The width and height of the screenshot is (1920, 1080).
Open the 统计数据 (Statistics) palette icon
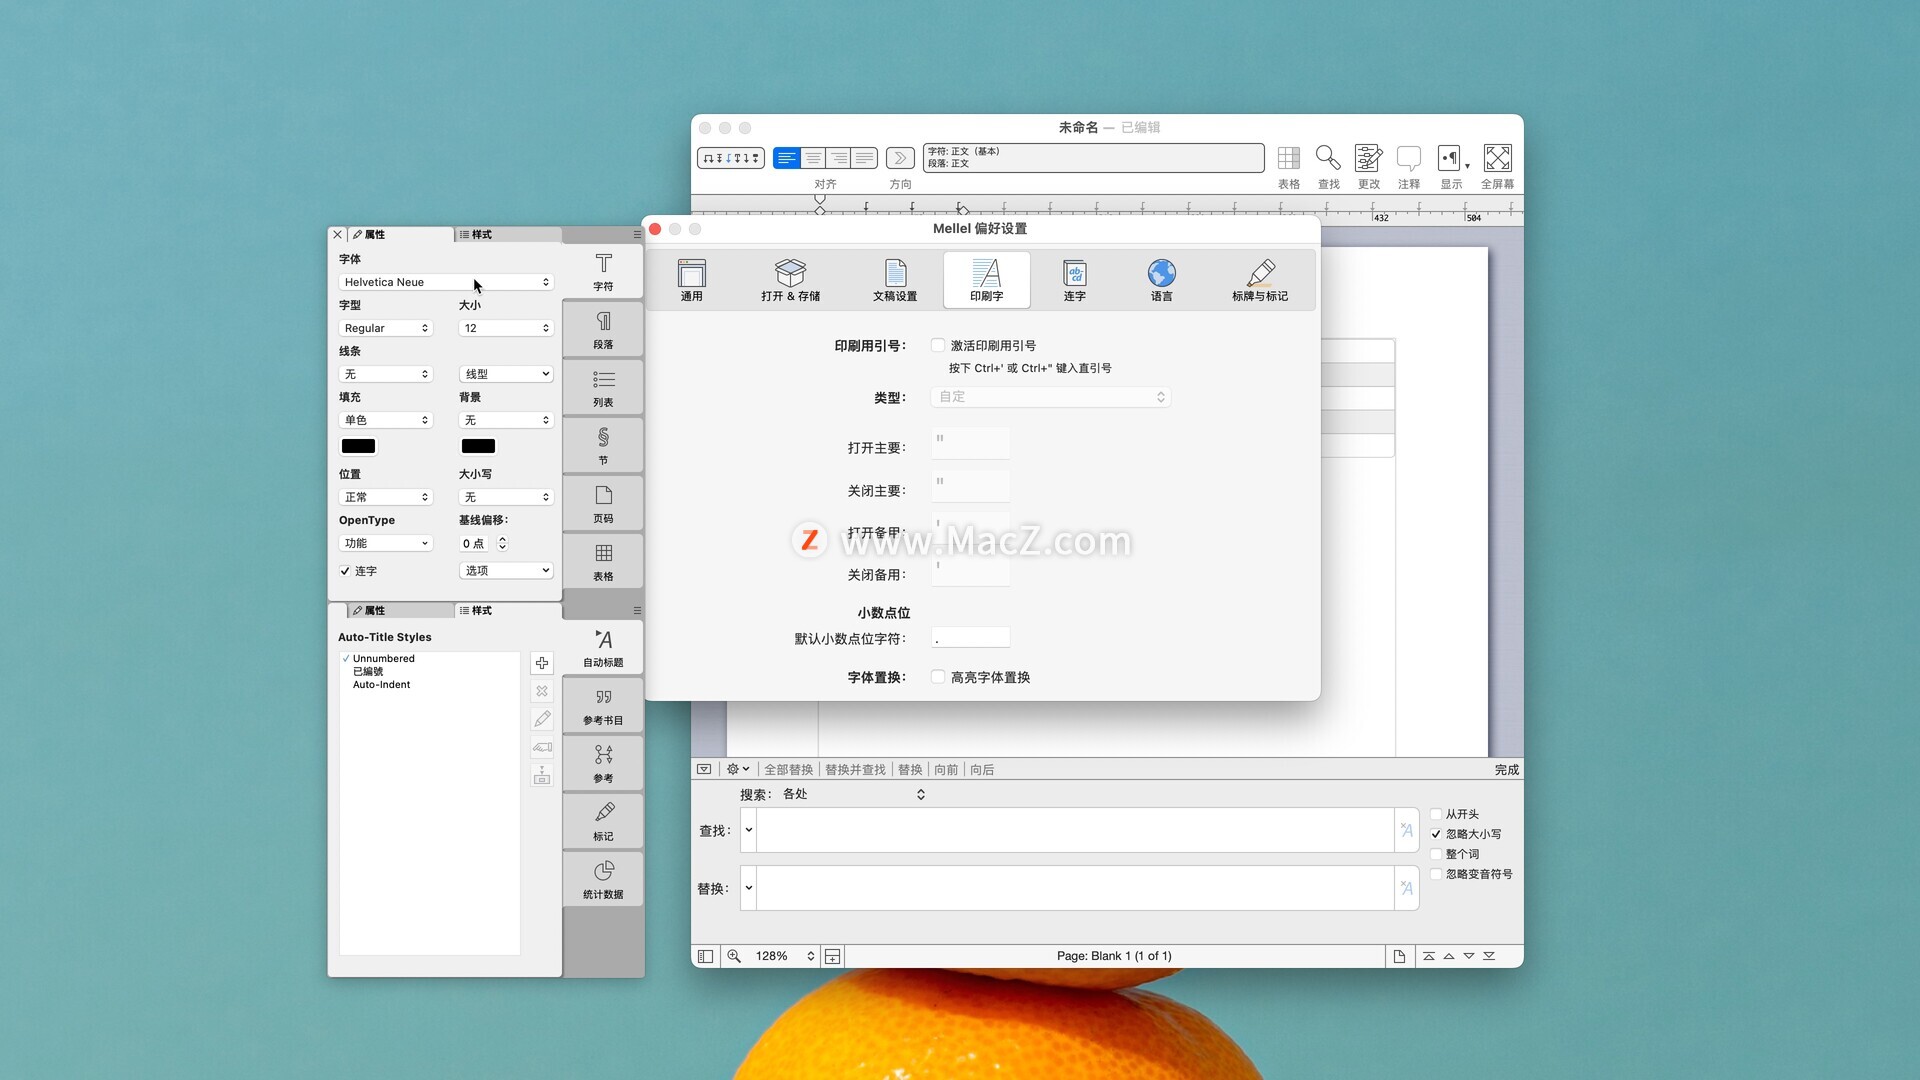pos(603,879)
